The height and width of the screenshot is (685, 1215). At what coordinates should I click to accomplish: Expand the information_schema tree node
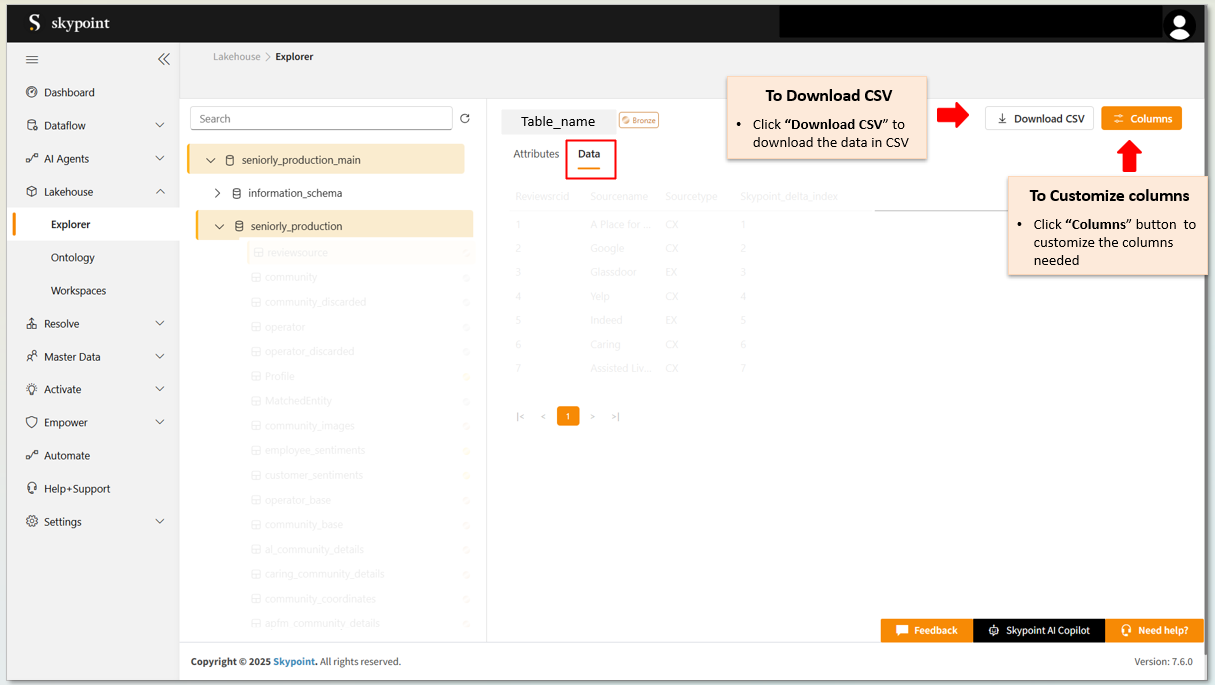tap(218, 193)
